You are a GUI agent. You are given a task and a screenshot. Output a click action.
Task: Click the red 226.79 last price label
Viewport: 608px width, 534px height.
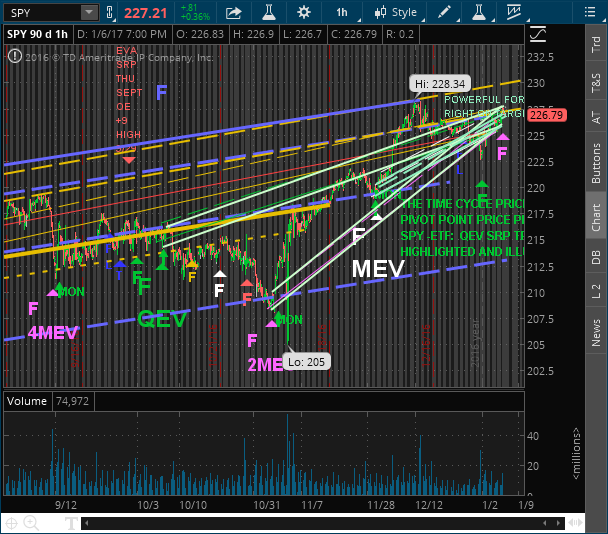click(546, 115)
